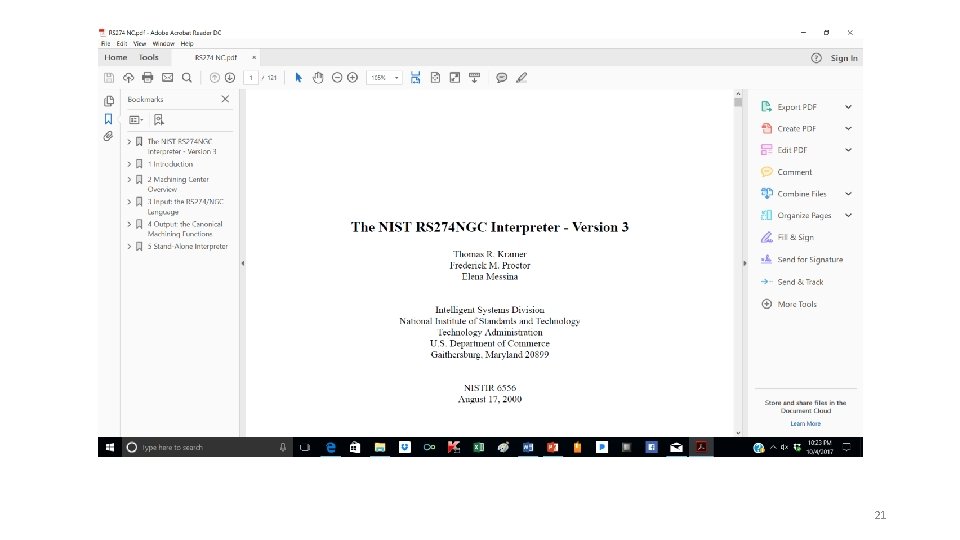Image resolution: width=960 pixels, height=540 pixels.
Task: Expand 3 Input RS274/NGC Language bookmark
Action: pos(129,201)
